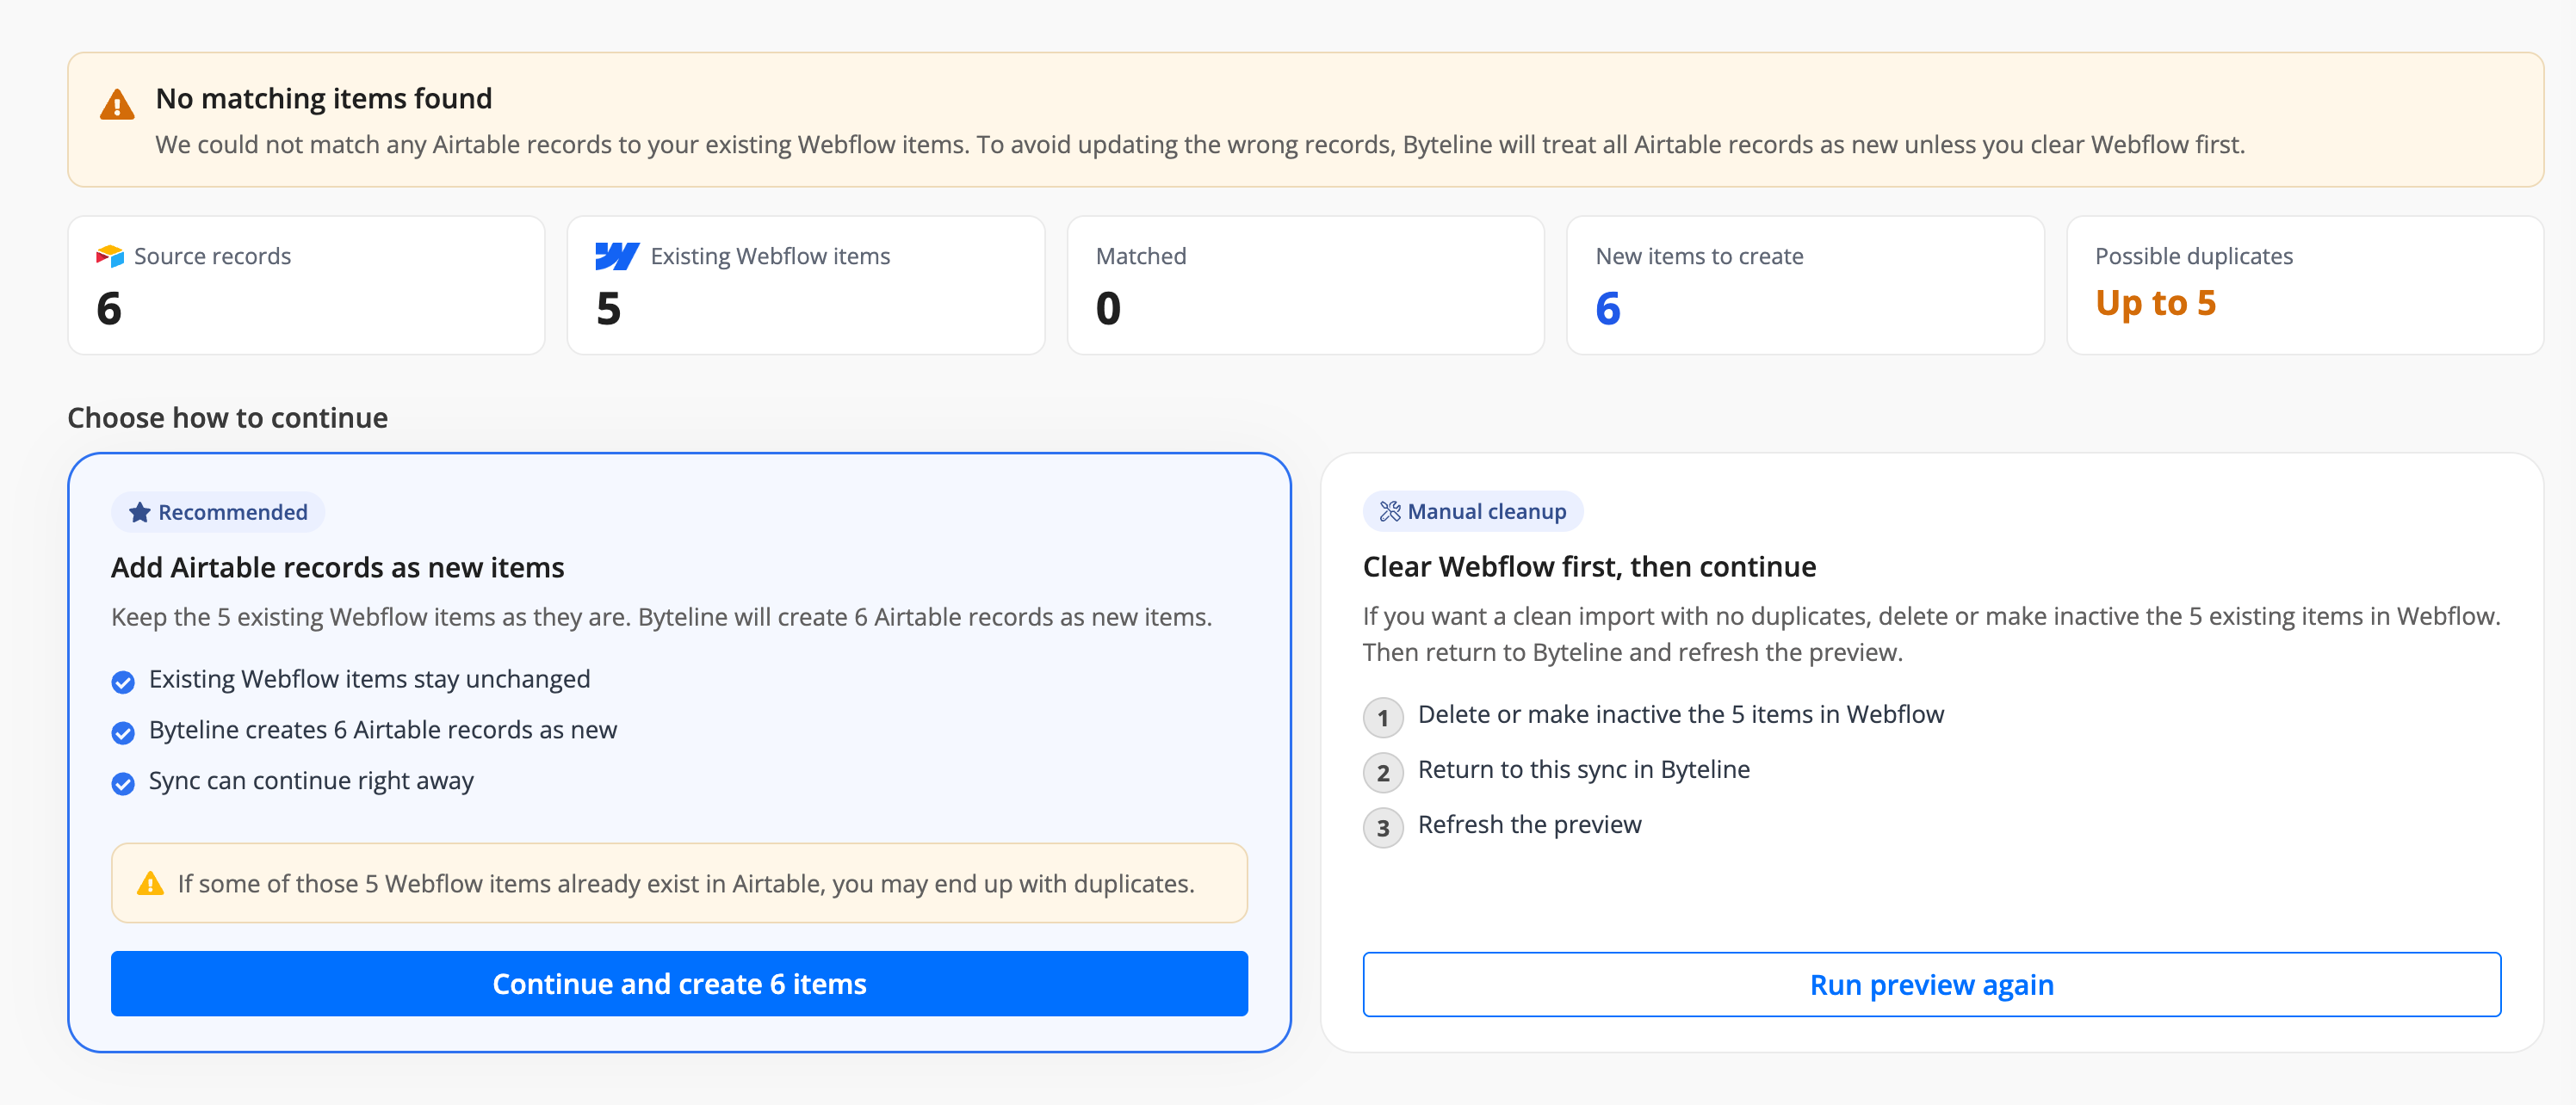Click the checkmark beside Sync can continue right away
The width and height of the screenshot is (2576, 1105).
[x=123, y=783]
